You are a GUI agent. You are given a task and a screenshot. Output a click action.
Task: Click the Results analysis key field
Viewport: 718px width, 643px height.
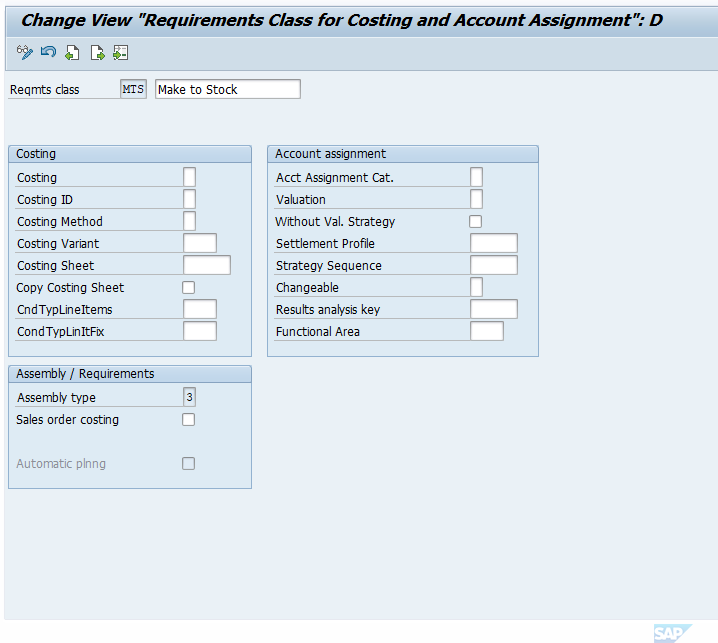pos(494,309)
